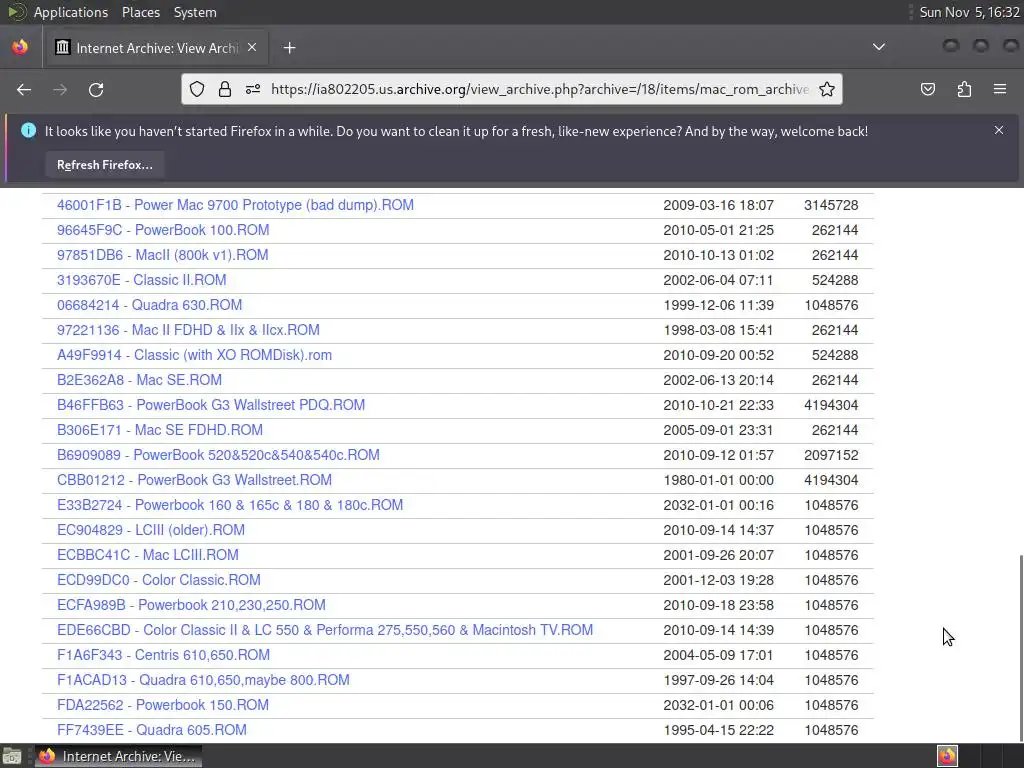Open Powerbook 210,230,250.ROM link
The image size is (1024, 768).
tap(191, 605)
